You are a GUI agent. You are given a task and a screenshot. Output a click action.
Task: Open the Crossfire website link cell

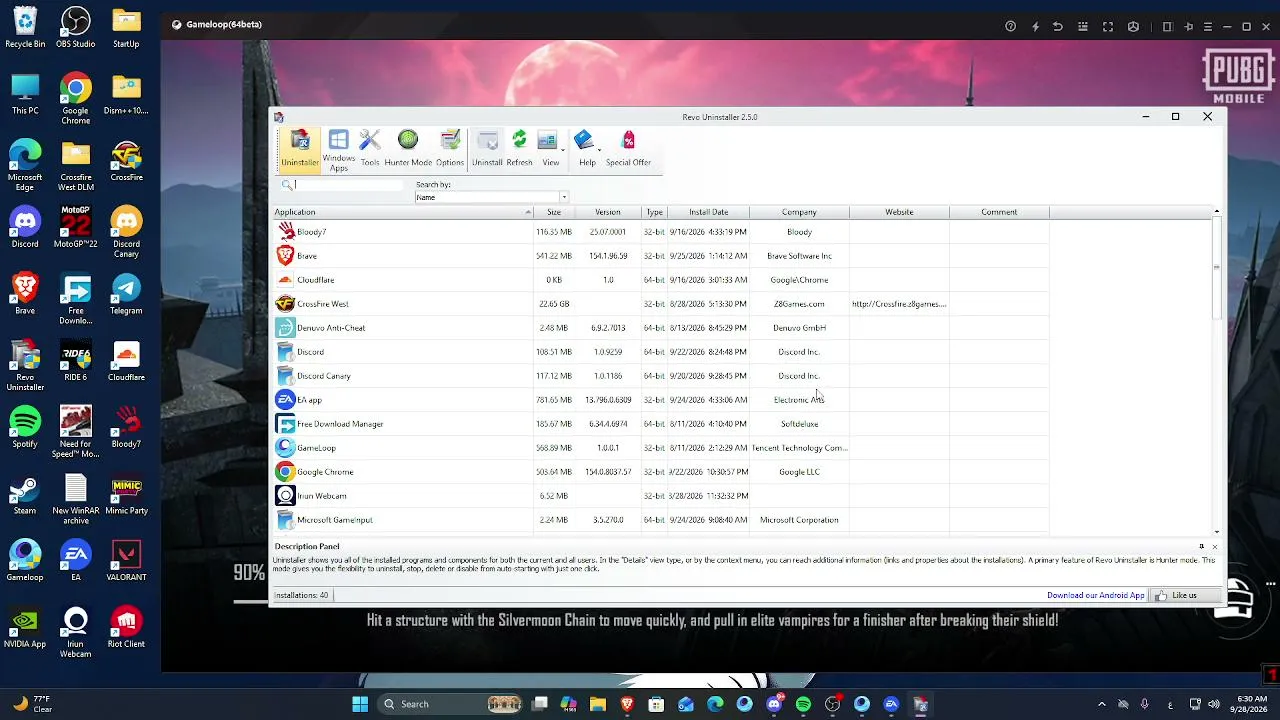(x=899, y=304)
